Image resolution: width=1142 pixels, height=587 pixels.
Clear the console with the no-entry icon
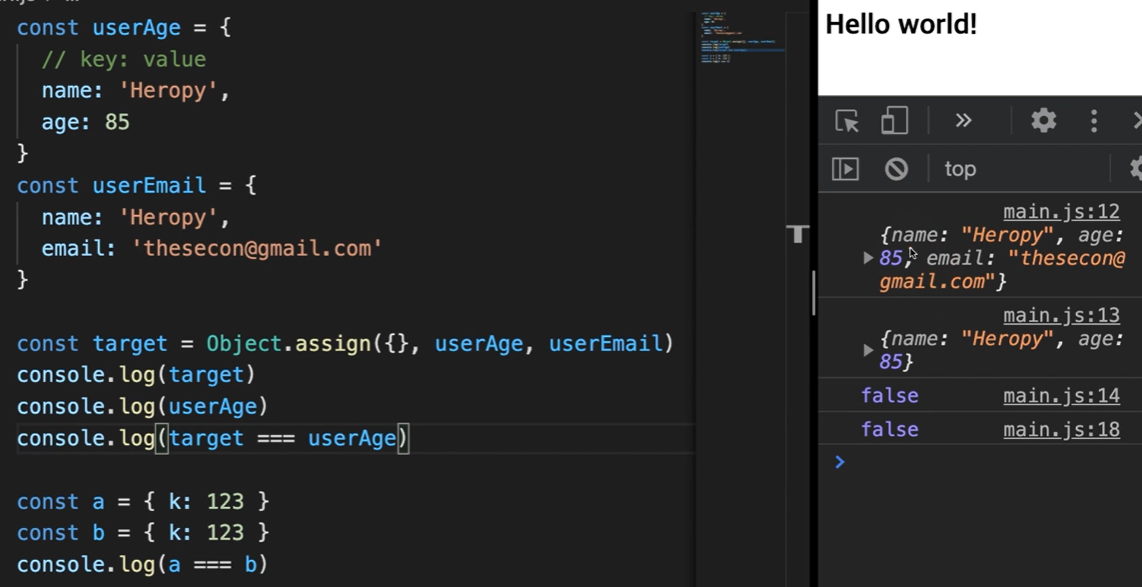click(896, 168)
